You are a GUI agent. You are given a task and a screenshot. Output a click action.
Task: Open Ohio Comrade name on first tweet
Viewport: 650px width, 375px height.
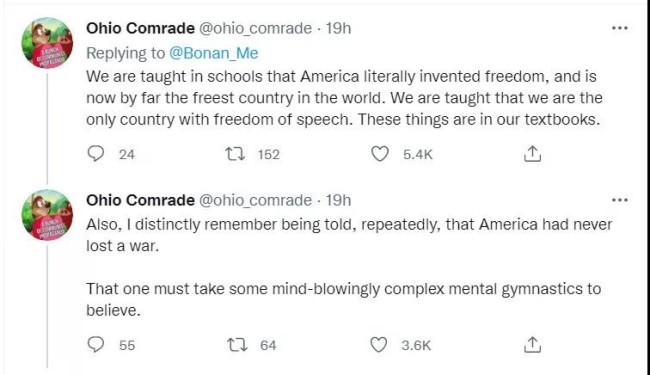[140, 28]
